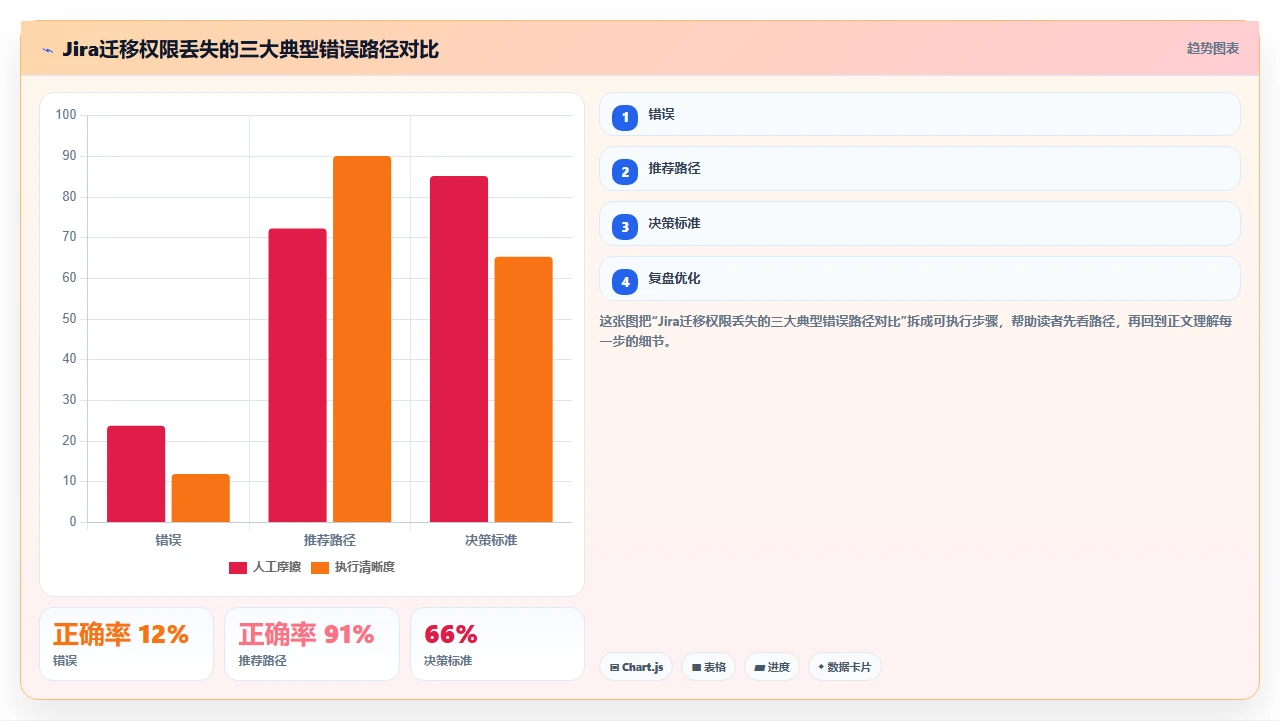Viewport: 1280px width, 721px height.
Task: Click the red bar for 错误
Action: (136, 474)
